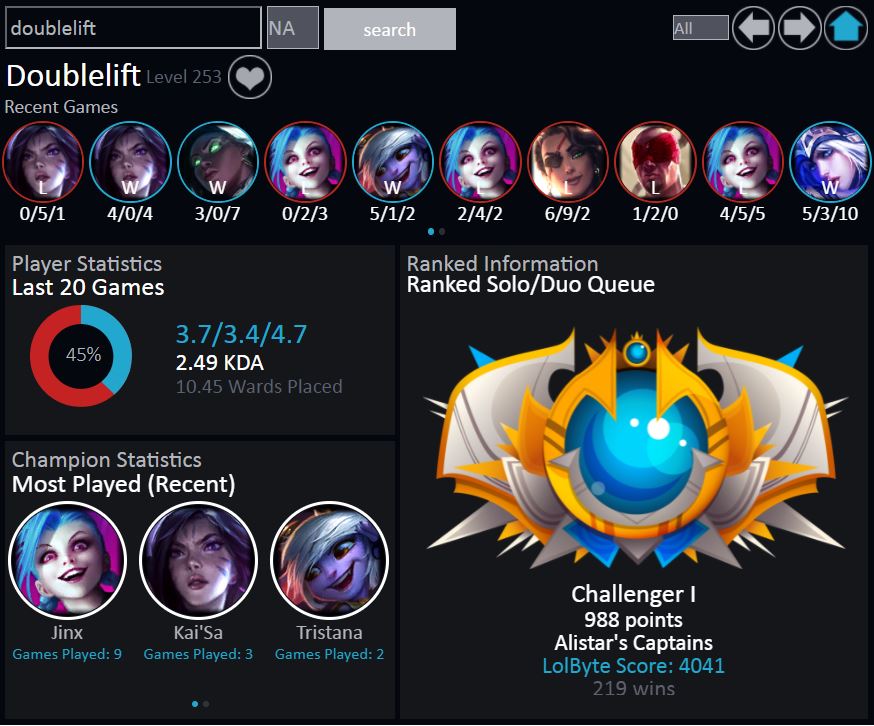The image size is (874, 726).
Task: Open the 5/1/2 Tristana win game
Action: coord(393,162)
